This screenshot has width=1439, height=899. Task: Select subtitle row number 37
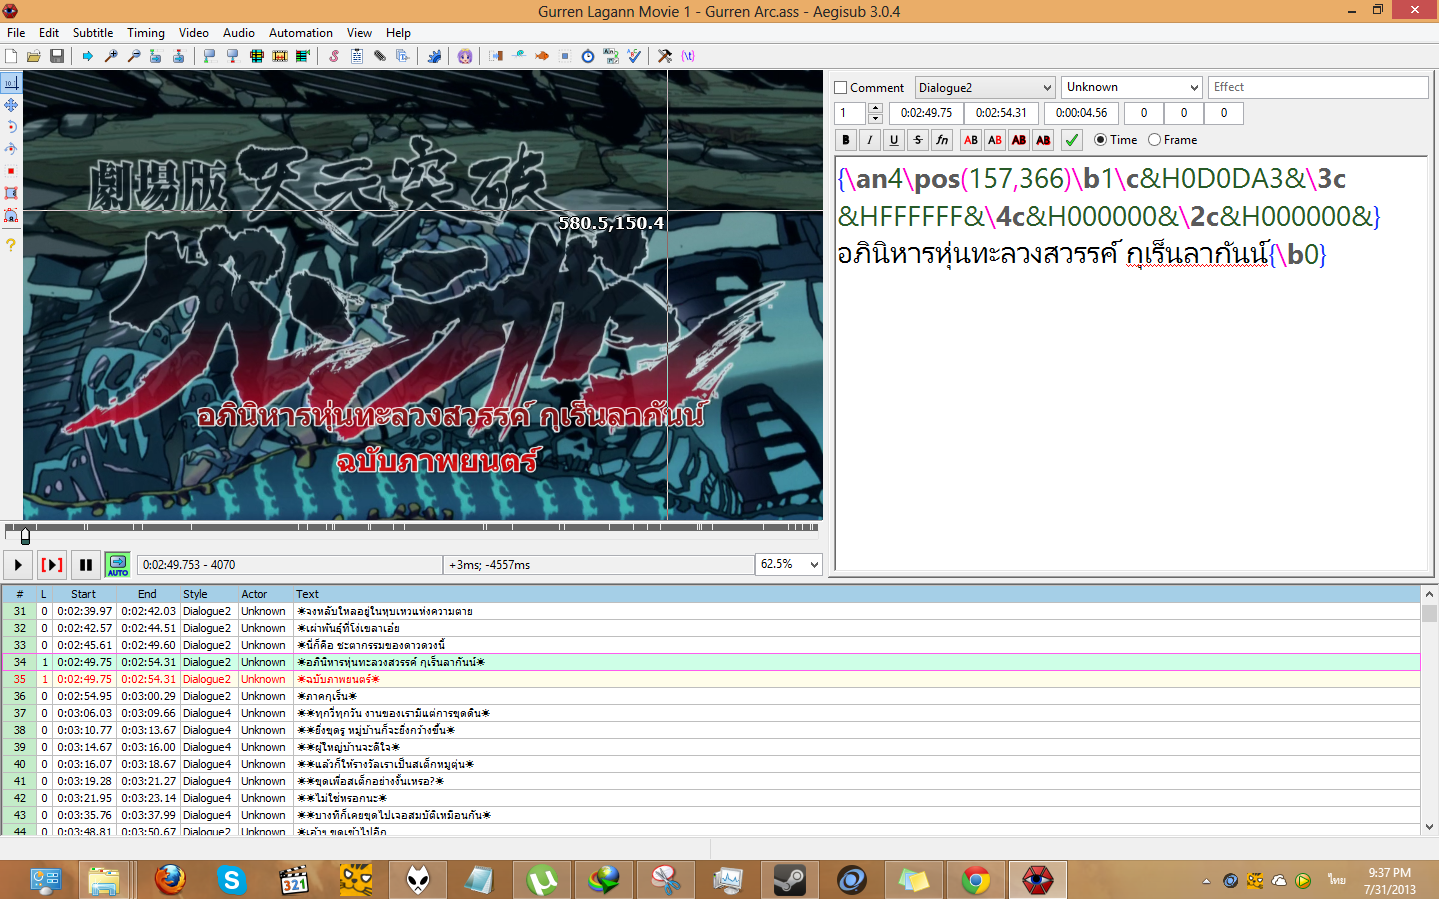point(711,713)
